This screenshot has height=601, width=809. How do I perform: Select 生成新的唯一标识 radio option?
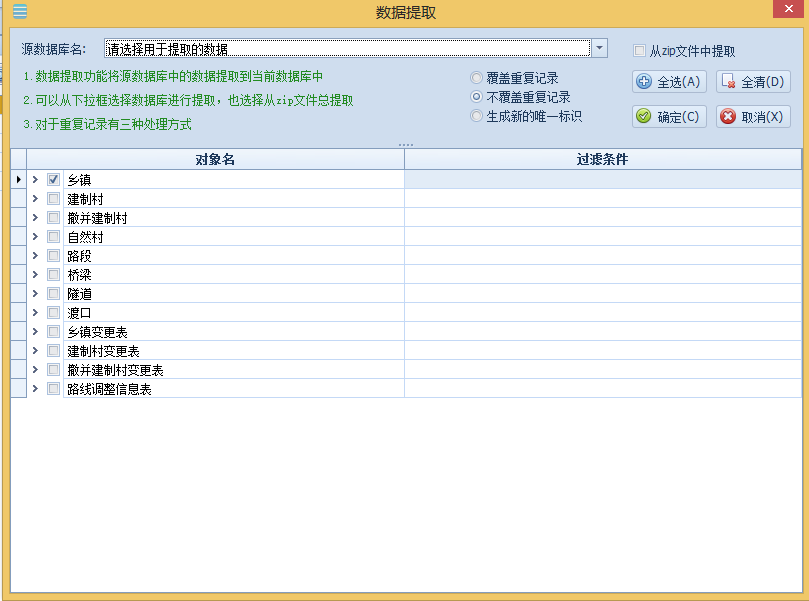point(476,116)
